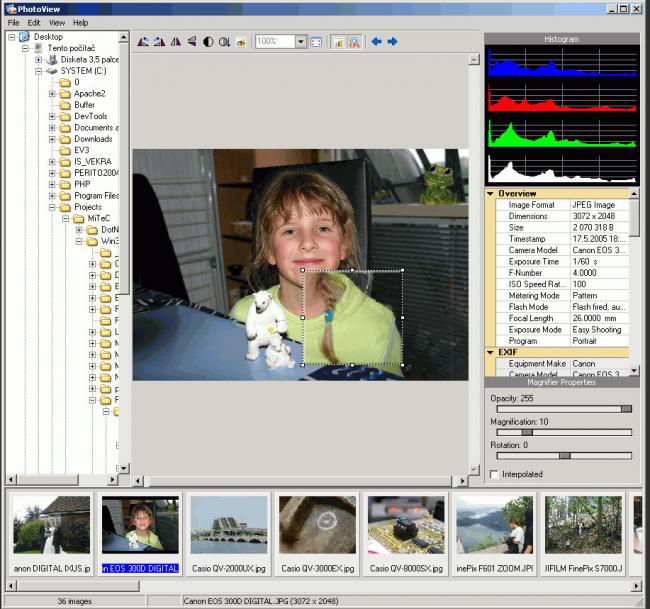This screenshot has width=650, height=609.
Task: Collapse the Tento počítač node
Action: pos(25,49)
